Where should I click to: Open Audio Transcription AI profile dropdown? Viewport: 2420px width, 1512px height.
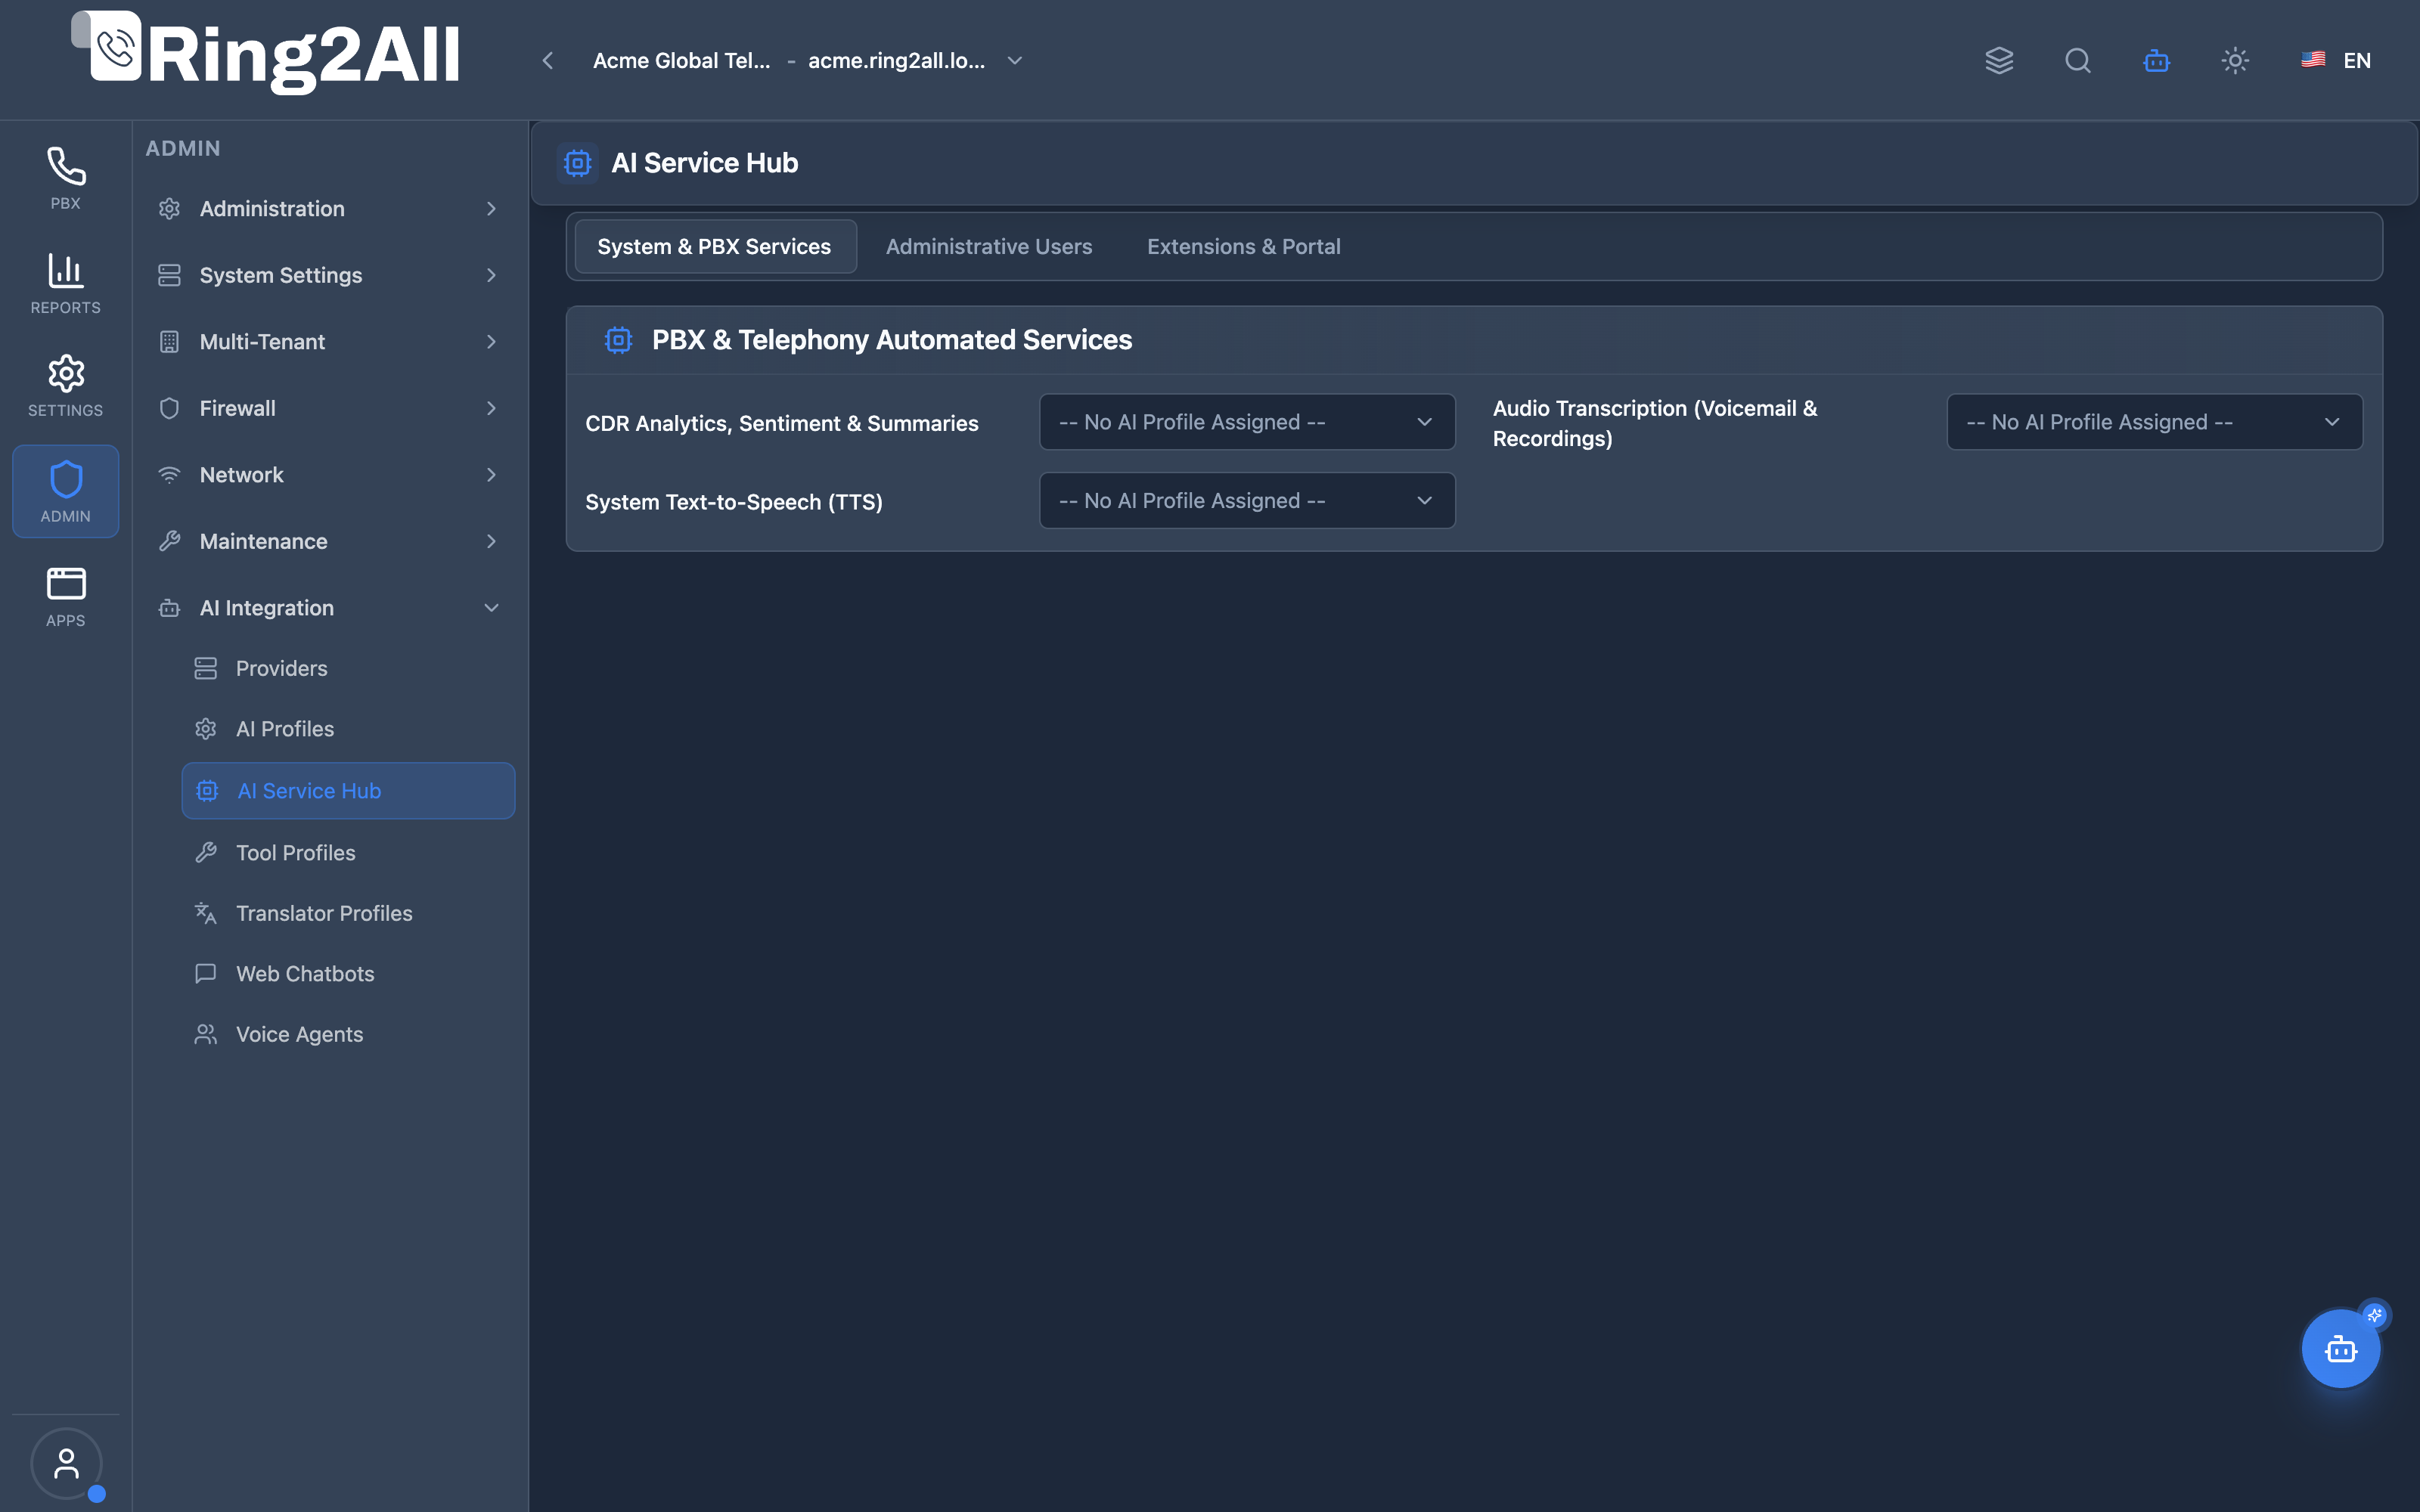[x=2154, y=422]
